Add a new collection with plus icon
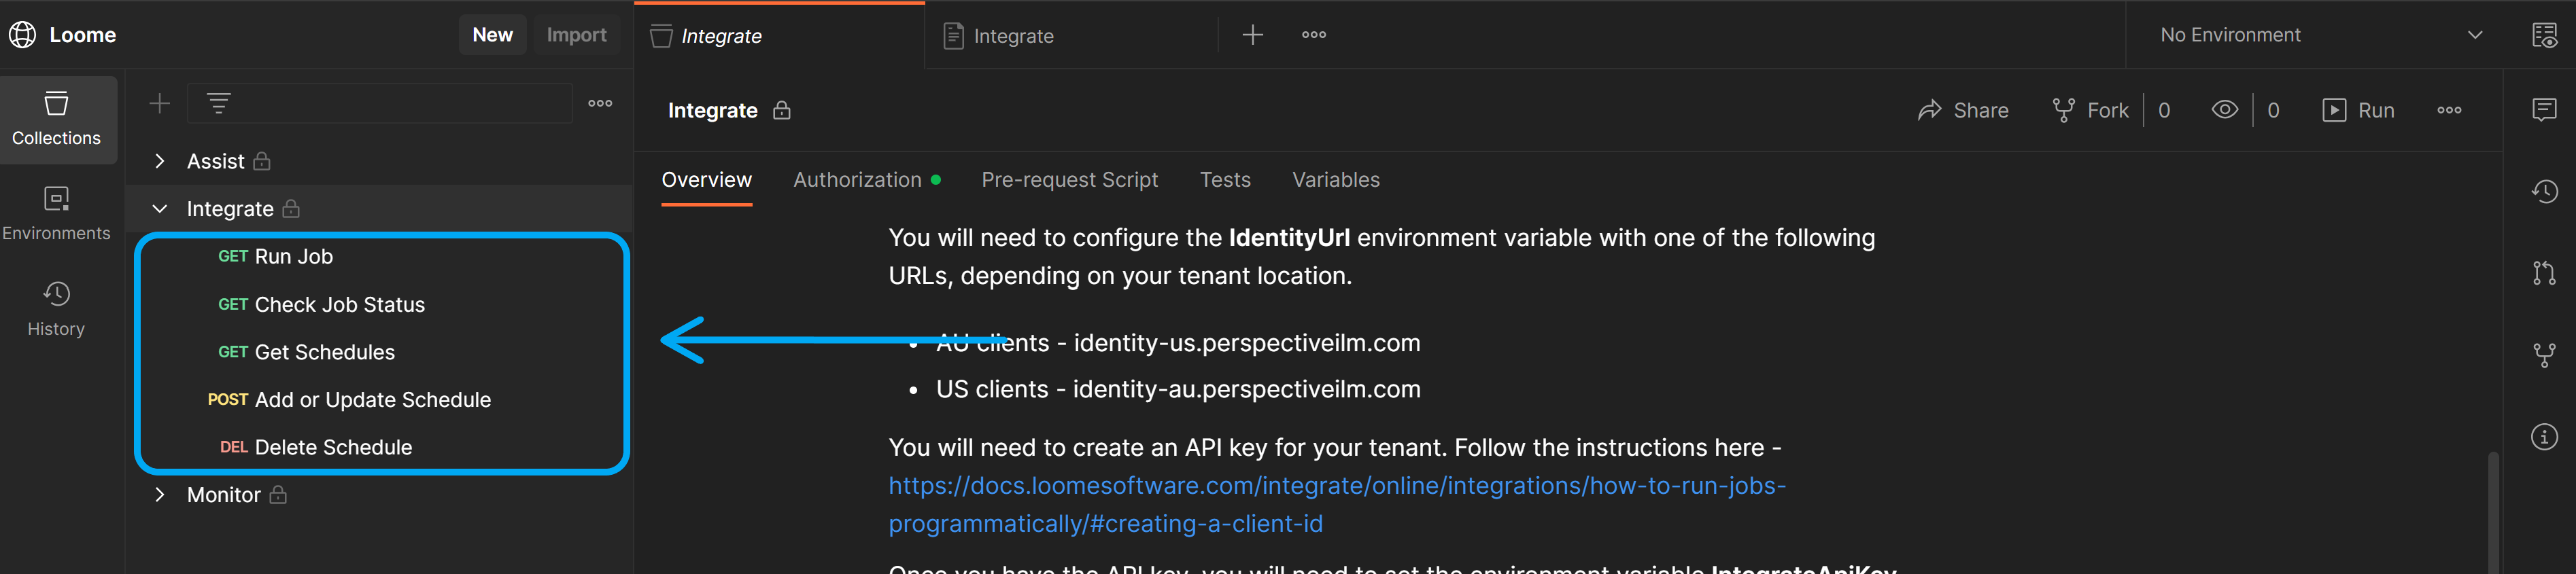This screenshot has width=2576, height=574. (x=160, y=104)
